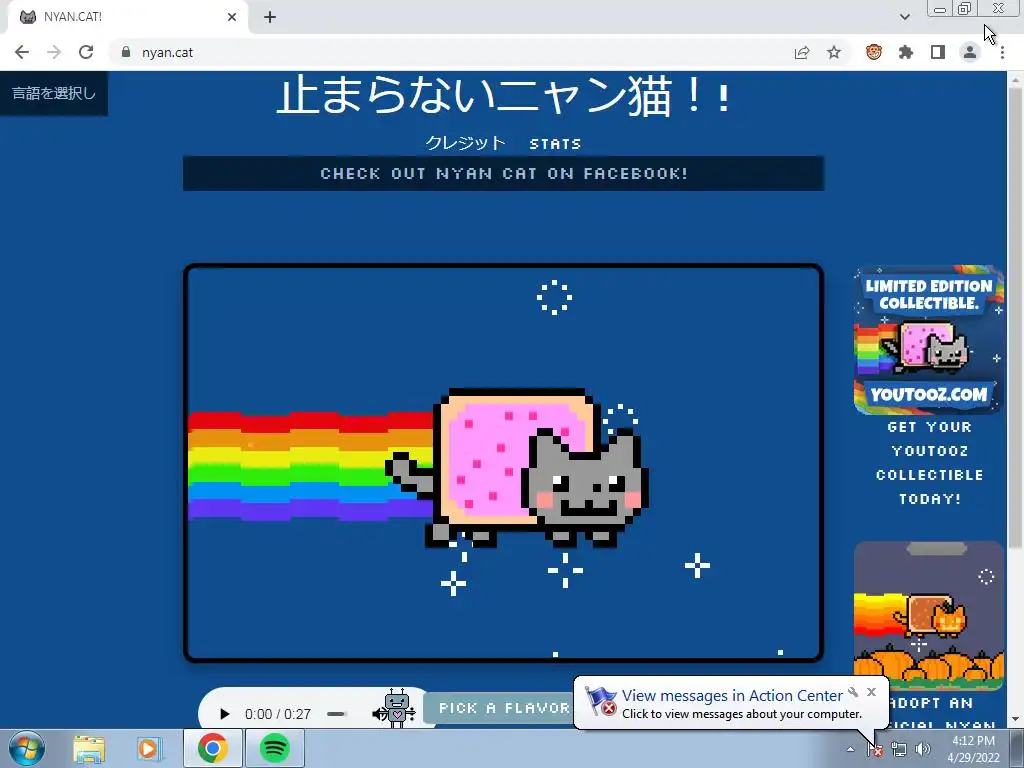Click the Action Center flag tray icon
This screenshot has height=768, width=1024.
875,750
